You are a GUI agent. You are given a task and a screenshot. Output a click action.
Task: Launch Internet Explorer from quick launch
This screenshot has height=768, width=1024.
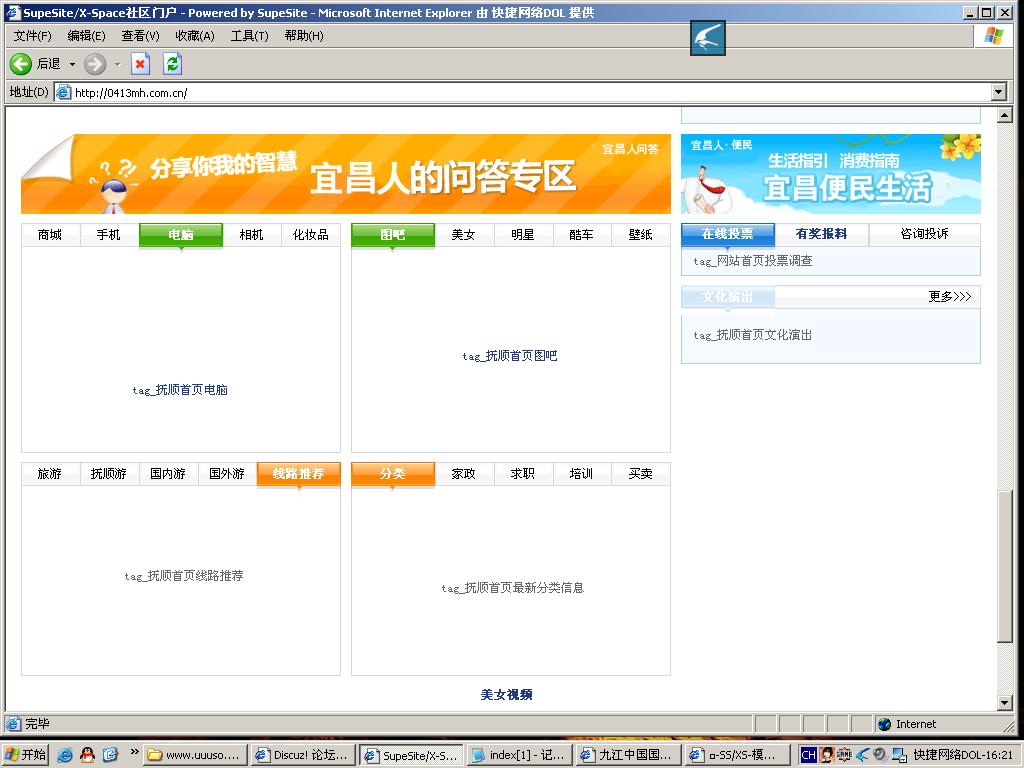pos(65,755)
